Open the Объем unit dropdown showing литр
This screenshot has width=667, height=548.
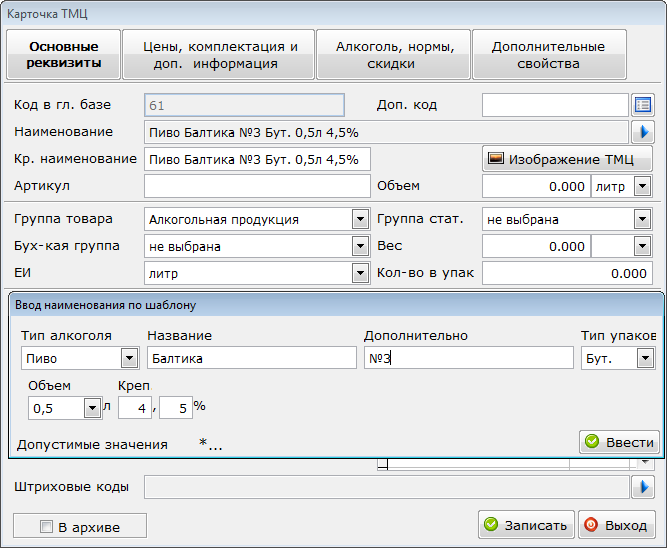[x=642, y=186]
